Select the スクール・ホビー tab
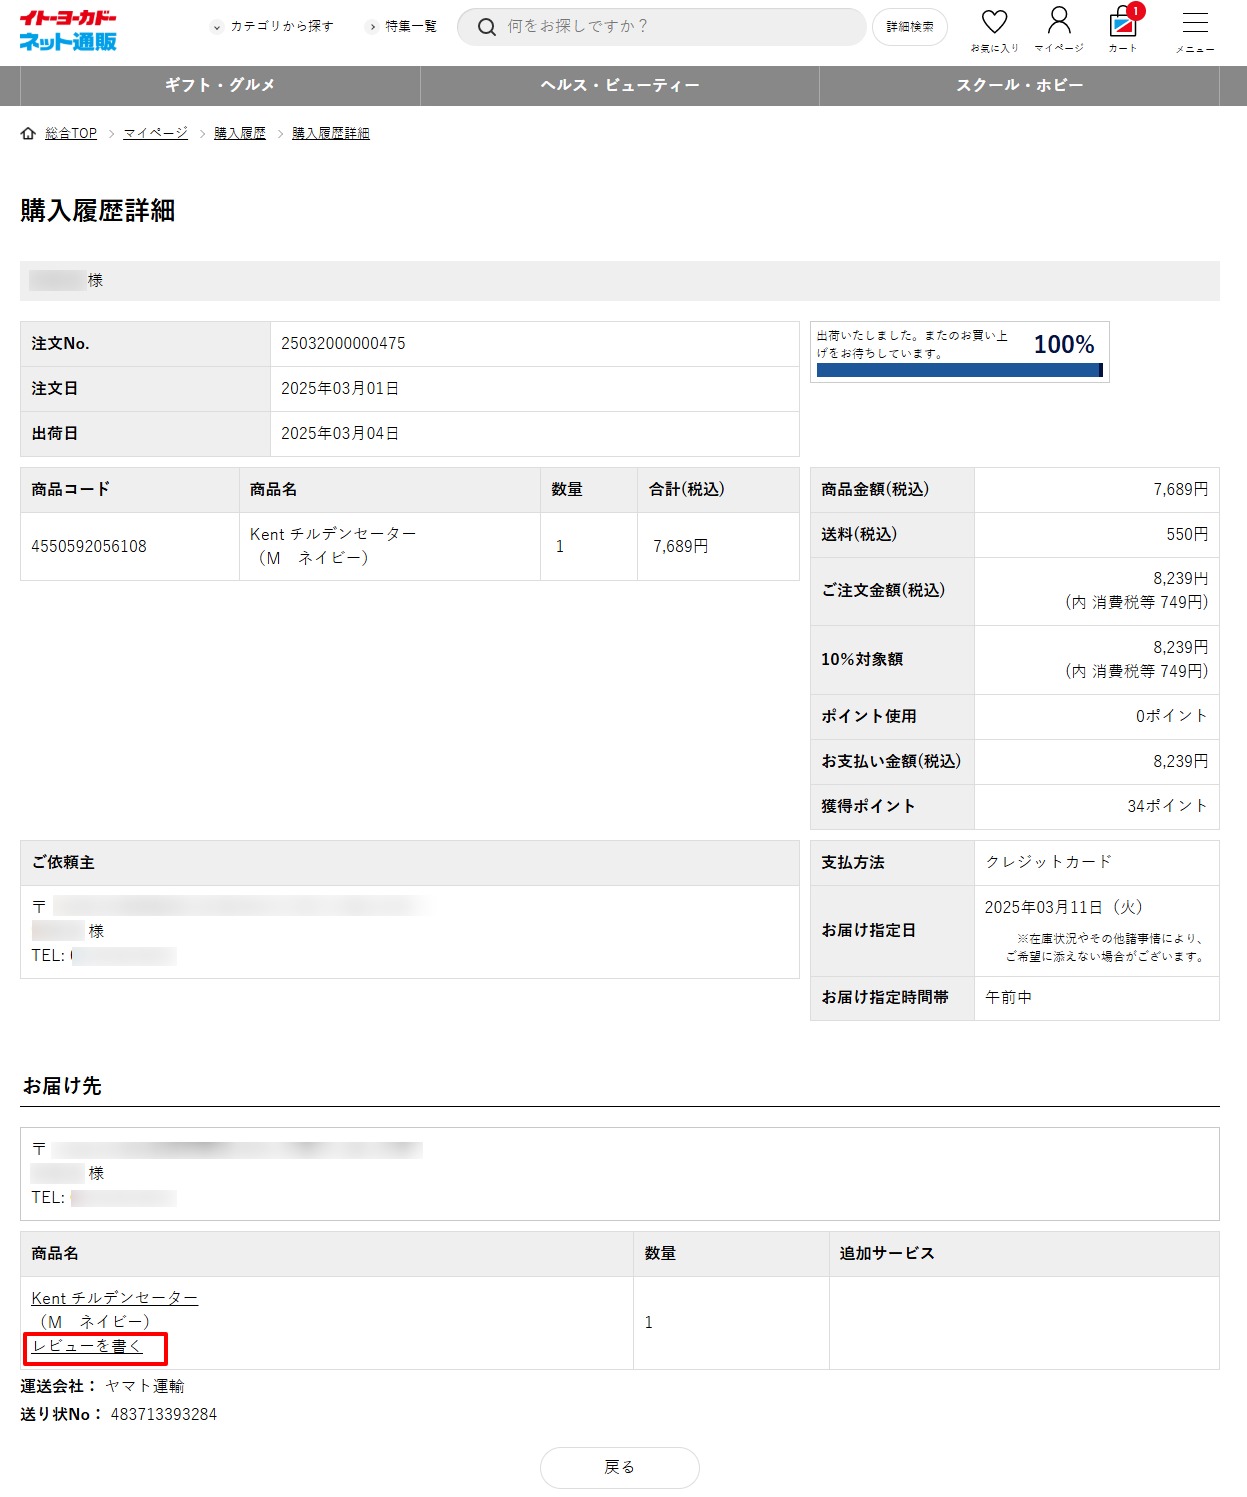 [x=1019, y=86]
